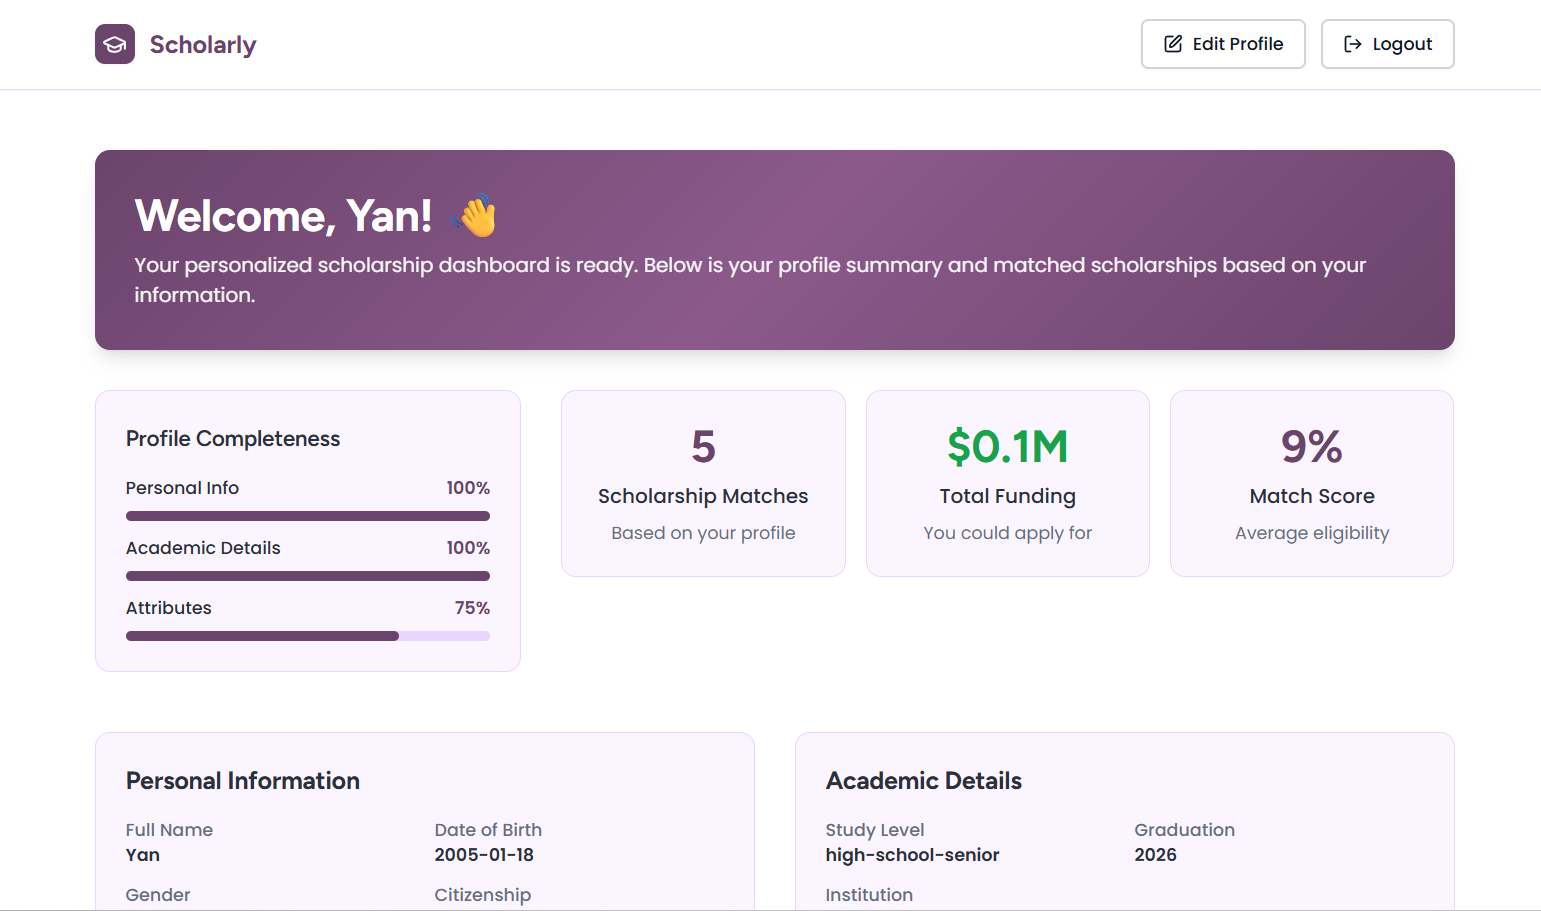Click the Welcome, Yan! banner heading
The width and height of the screenshot is (1541, 911).
(x=283, y=216)
